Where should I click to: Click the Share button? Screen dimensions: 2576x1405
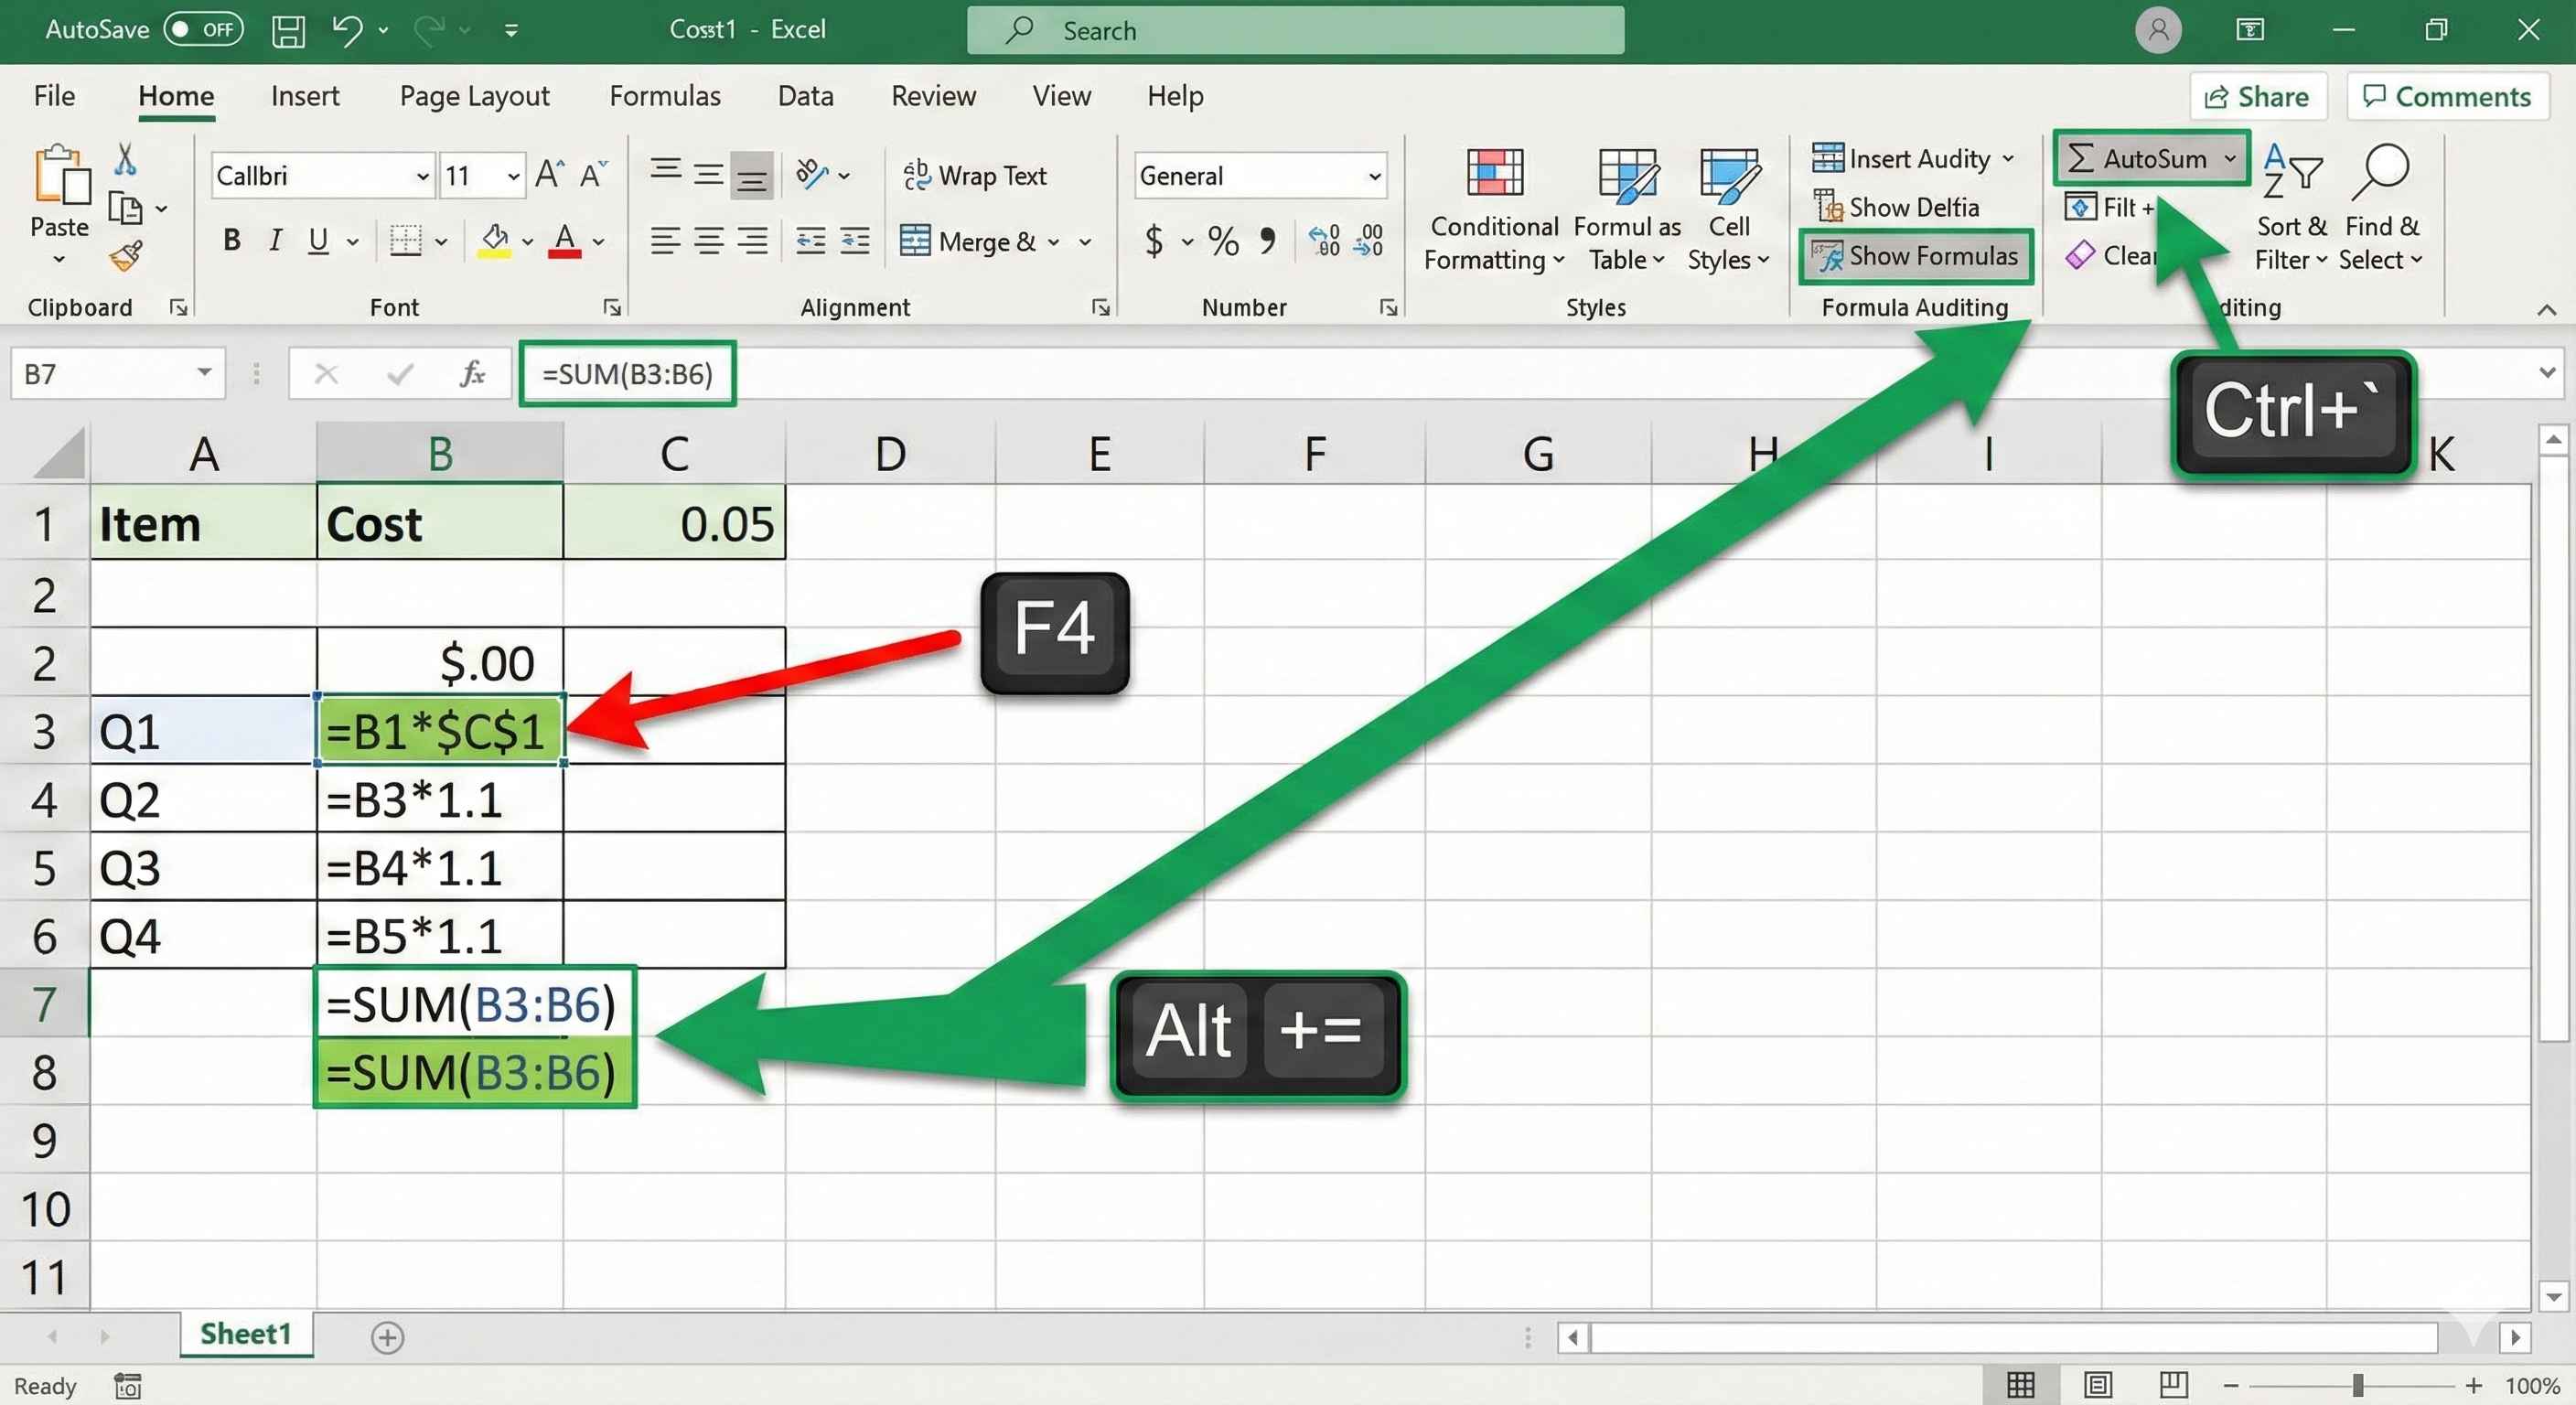(2257, 96)
